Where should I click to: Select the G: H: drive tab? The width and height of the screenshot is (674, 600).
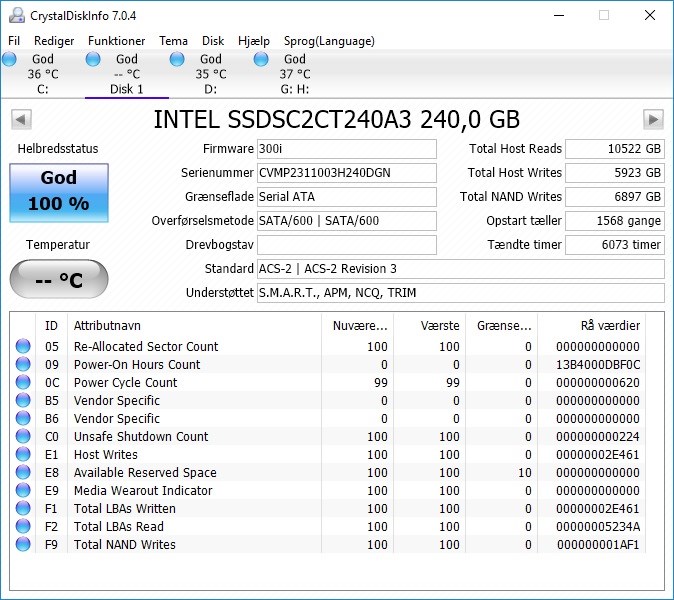coord(294,74)
